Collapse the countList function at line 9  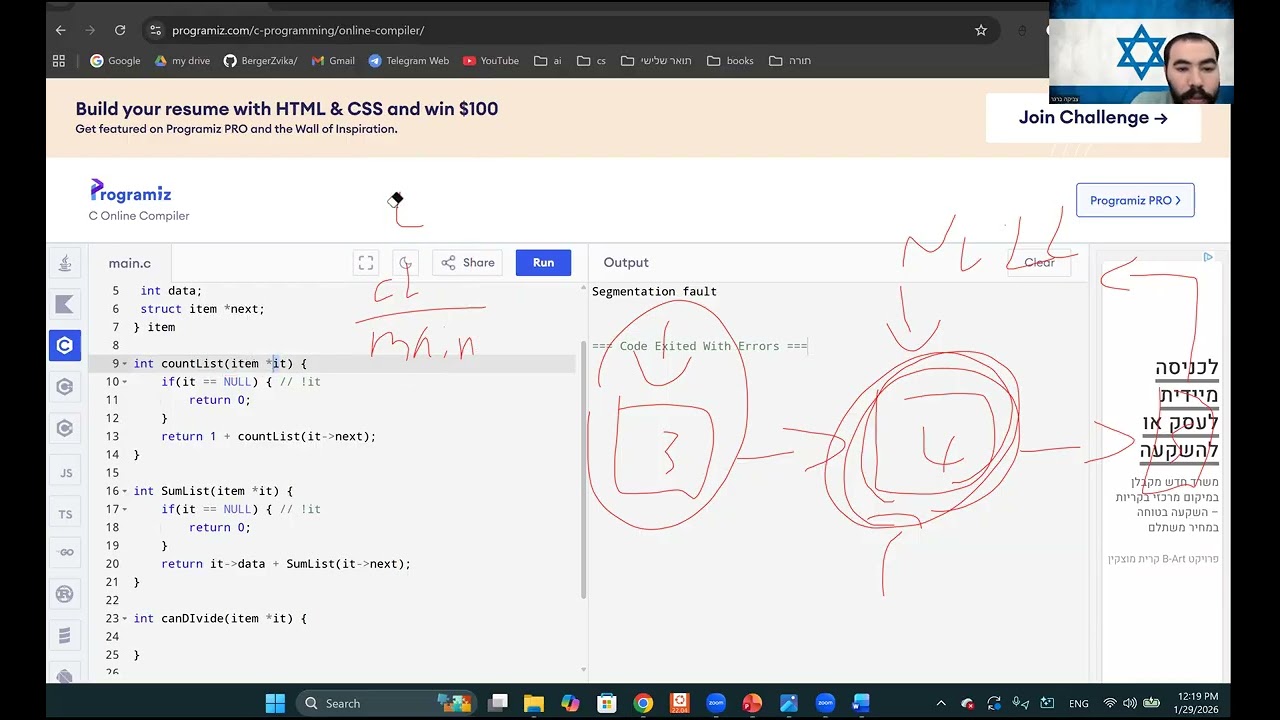click(x=125, y=364)
